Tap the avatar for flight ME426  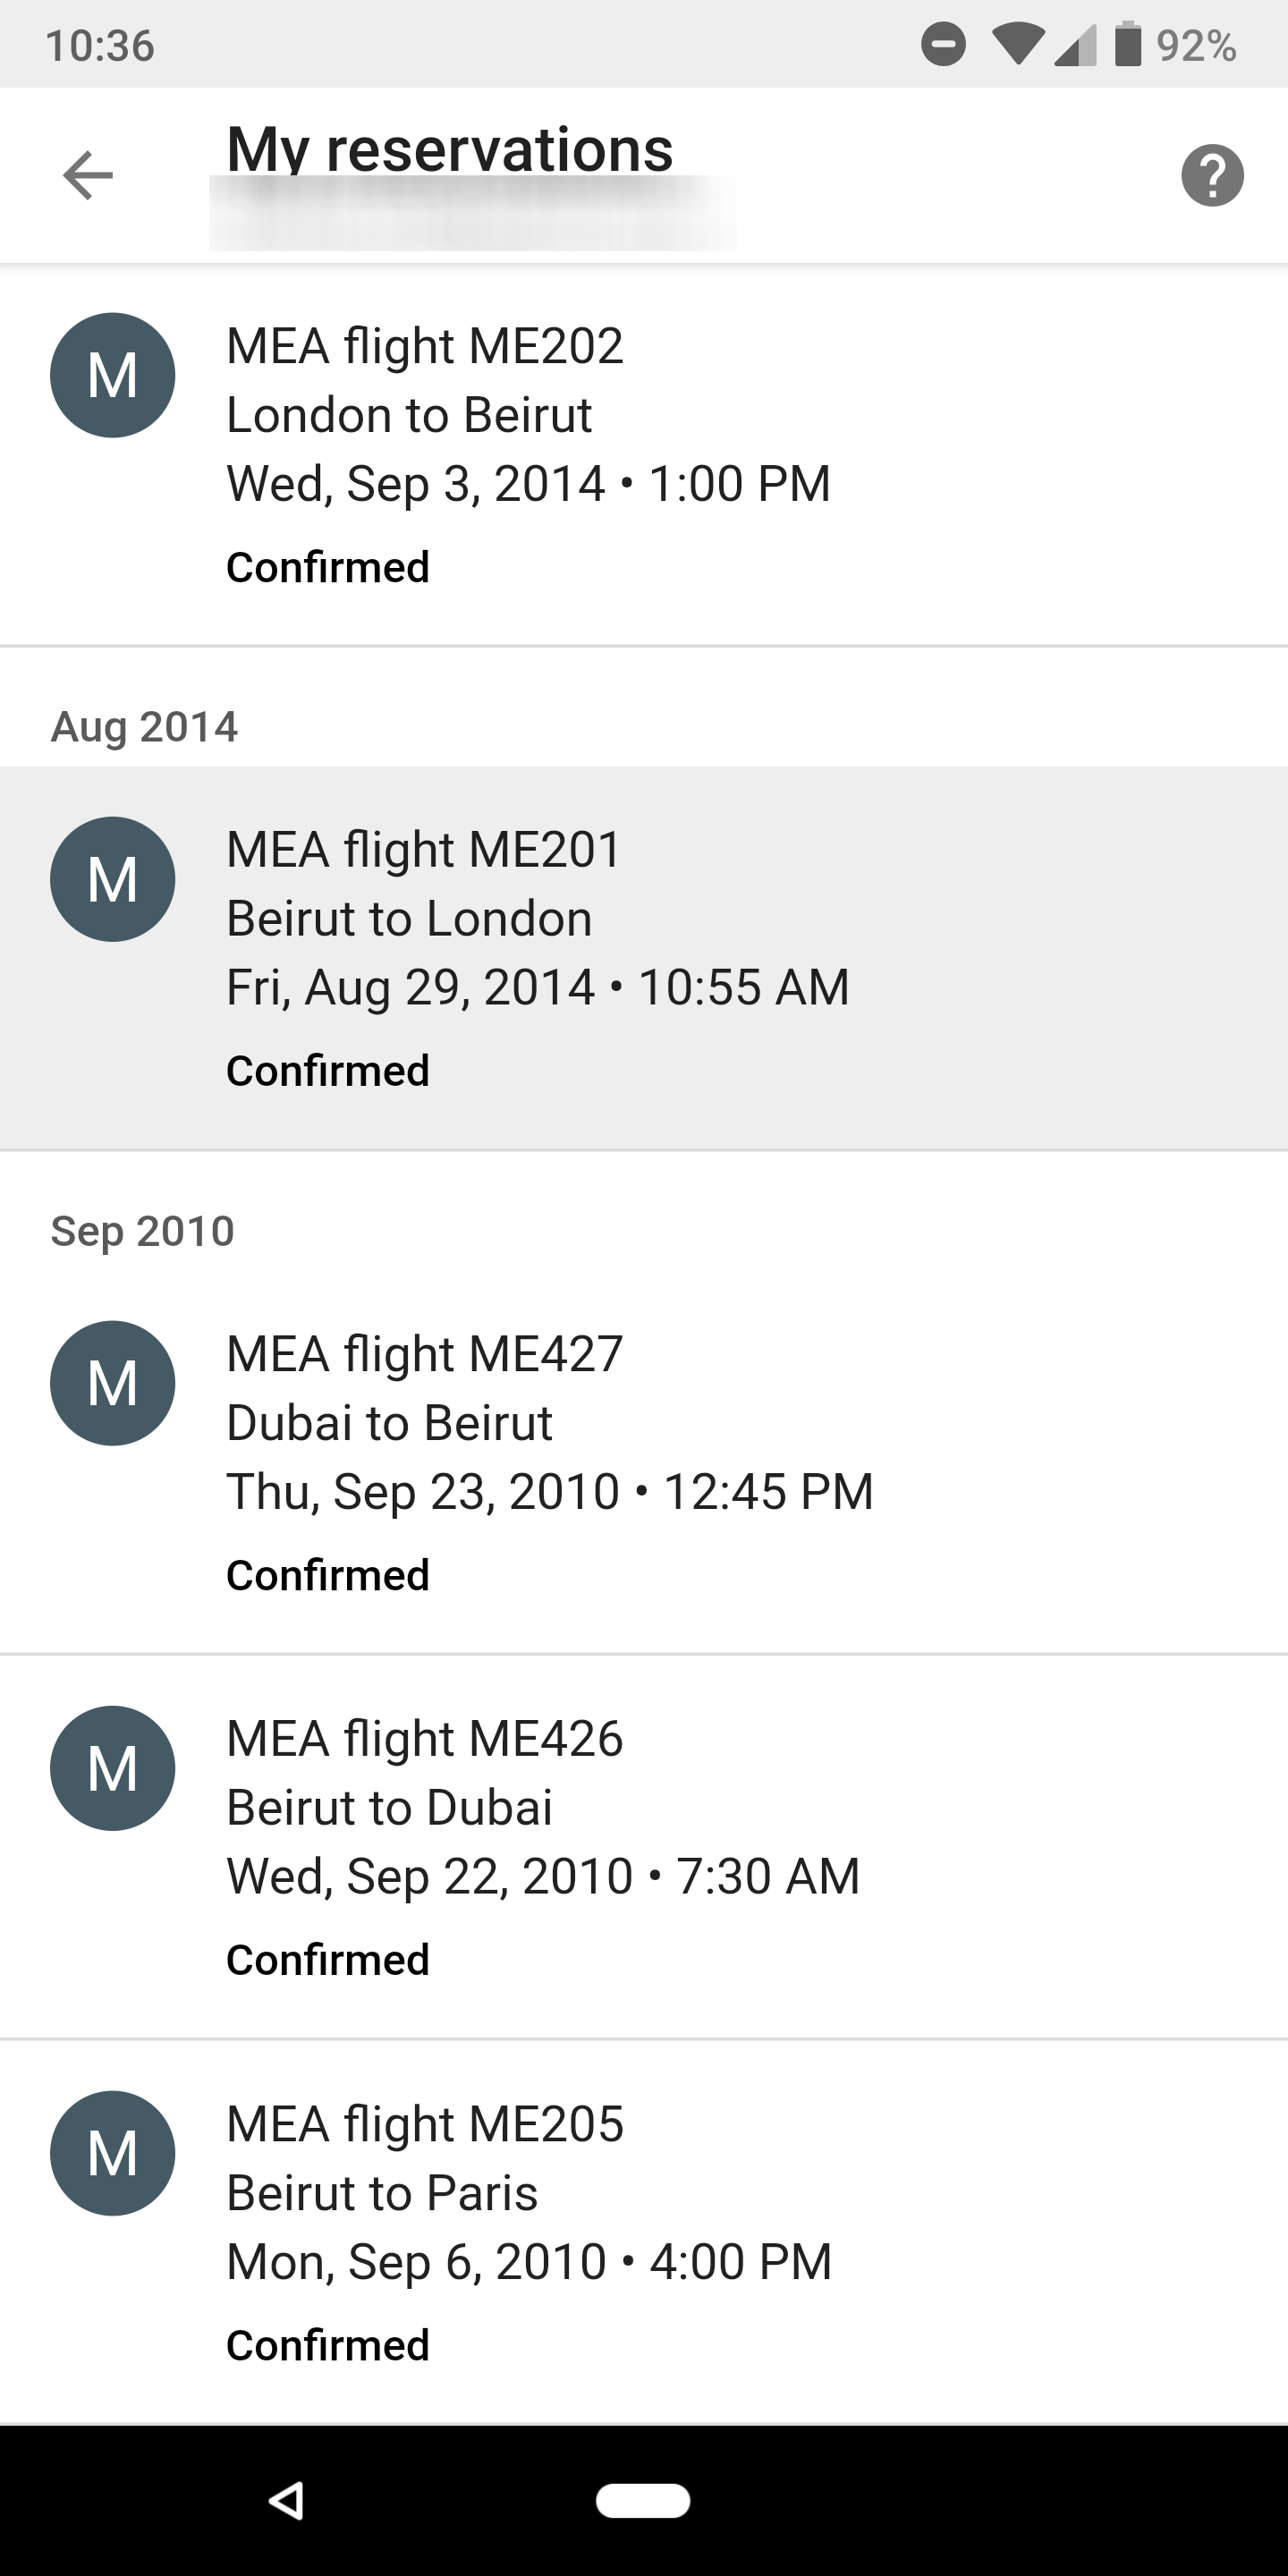click(x=113, y=1768)
